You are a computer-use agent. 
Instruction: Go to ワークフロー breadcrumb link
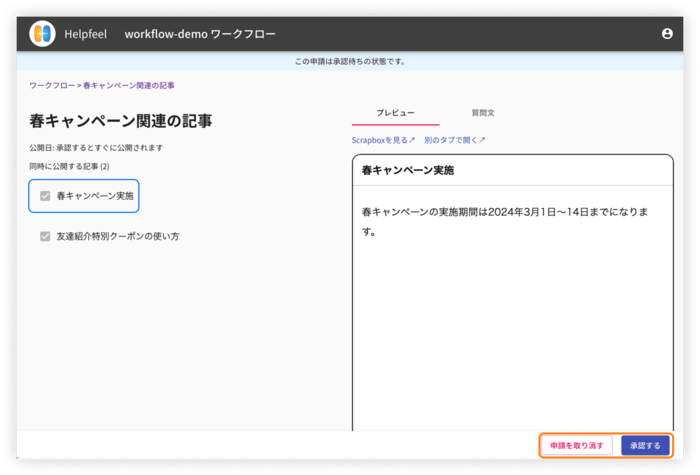coord(52,85)
